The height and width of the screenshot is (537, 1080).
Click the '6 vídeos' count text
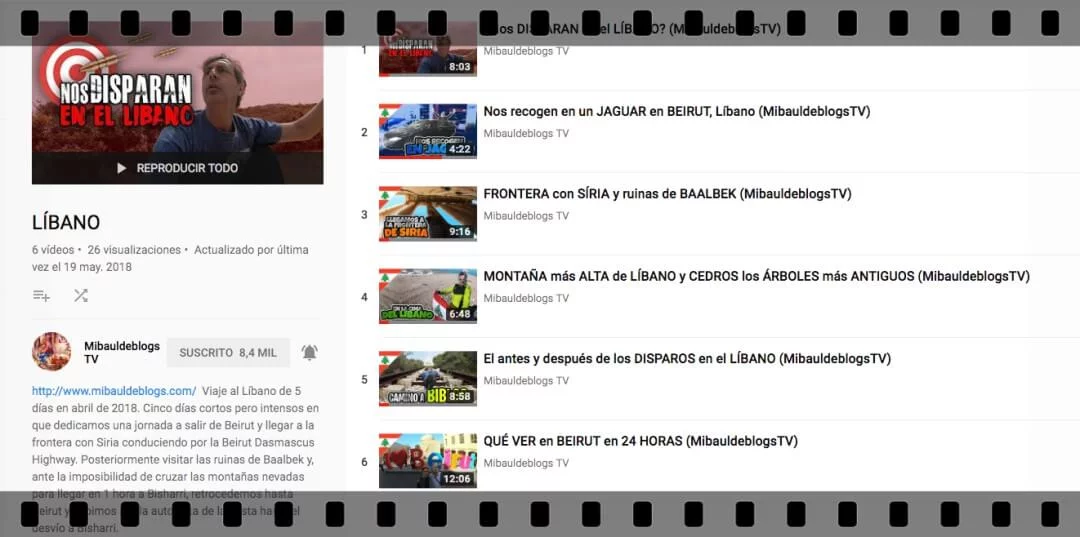tap(53, 250)
